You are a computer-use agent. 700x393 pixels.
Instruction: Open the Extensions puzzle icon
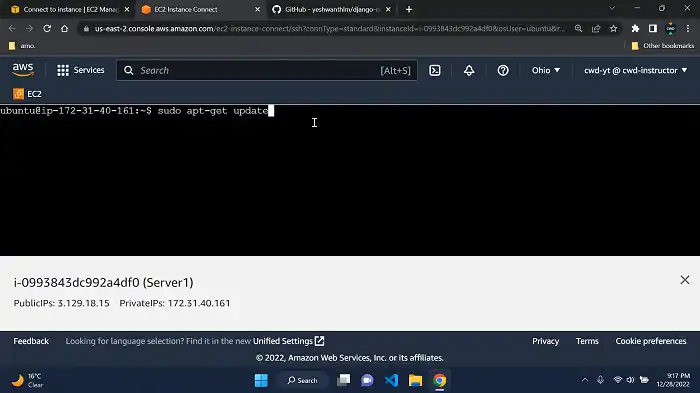click(635, 29)
